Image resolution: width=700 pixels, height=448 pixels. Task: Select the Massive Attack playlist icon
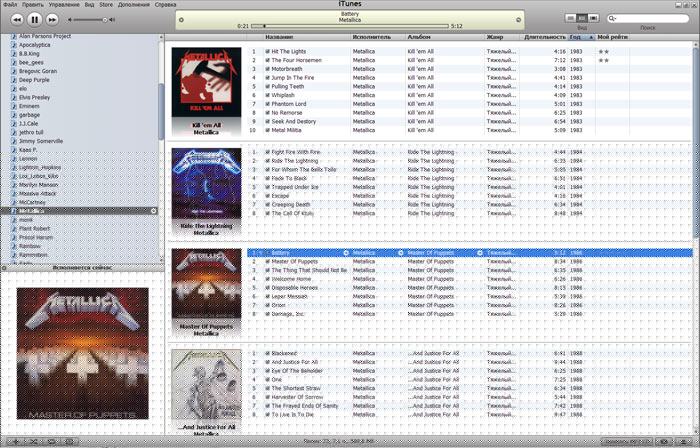click(13, 194)
